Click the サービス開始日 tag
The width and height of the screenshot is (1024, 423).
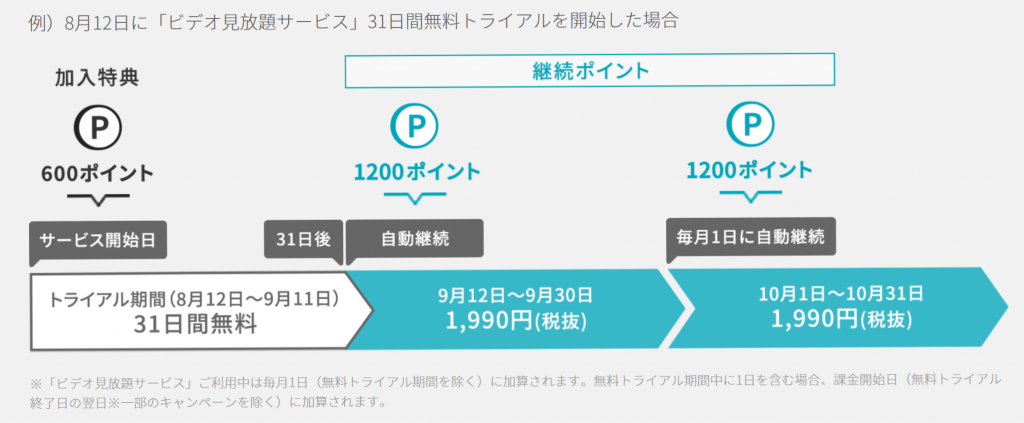(x=98, y=243)
